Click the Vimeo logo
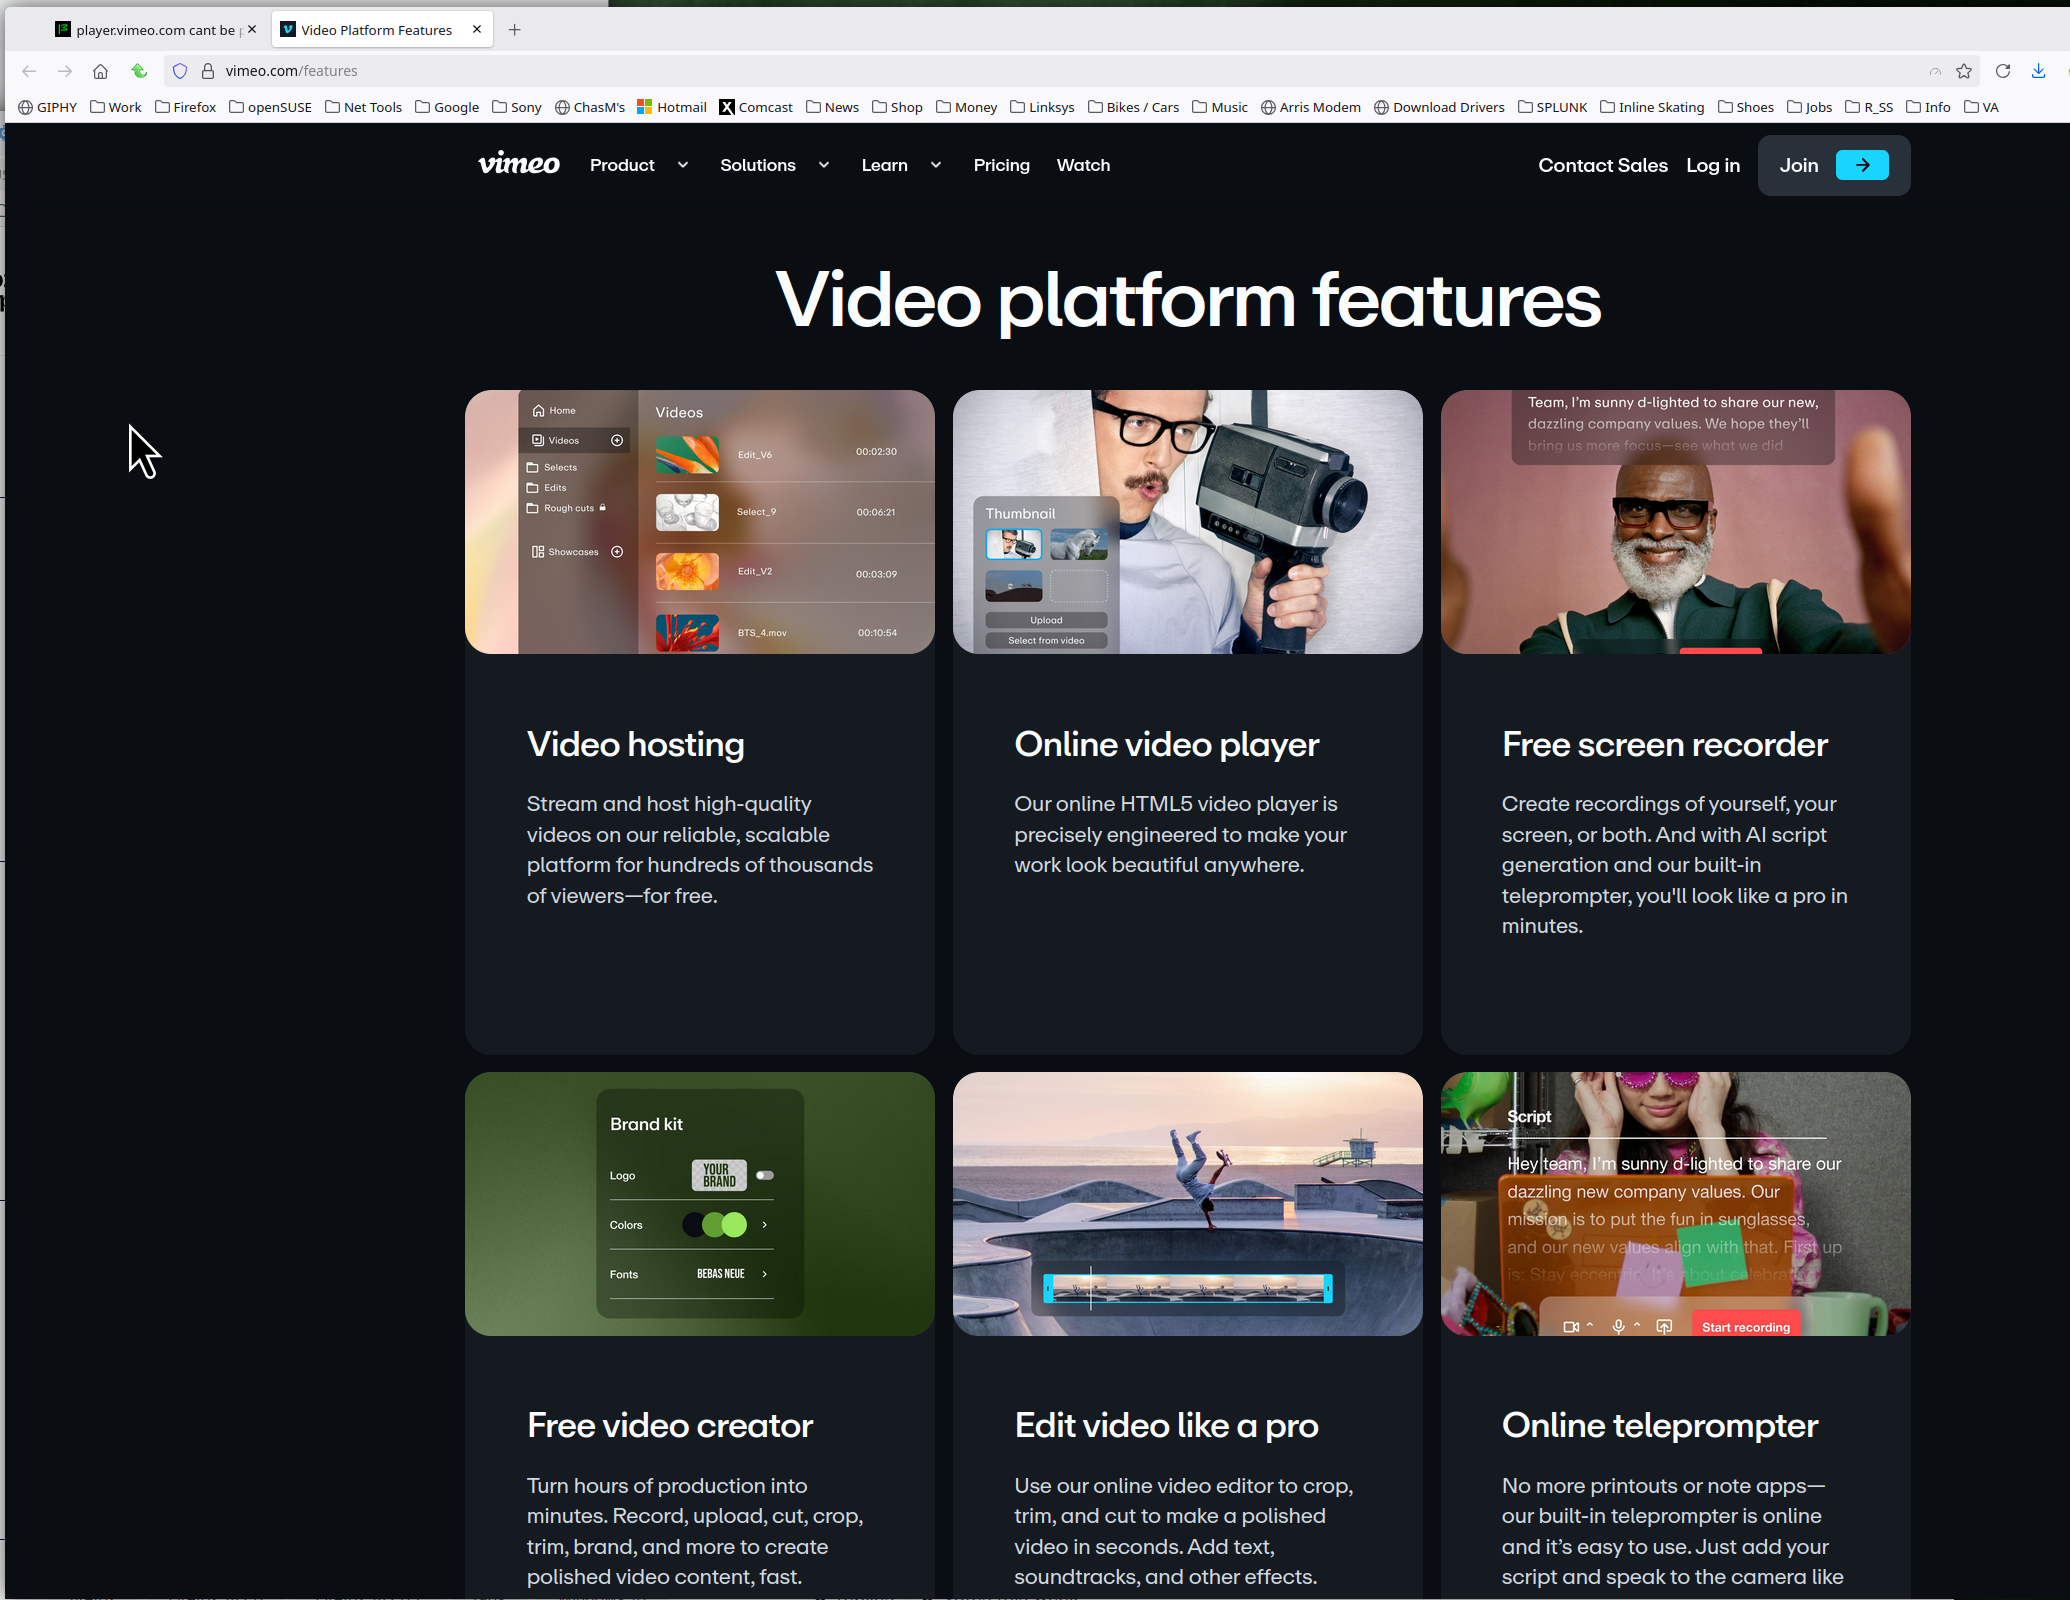2070x1600 pixels. 518,165
